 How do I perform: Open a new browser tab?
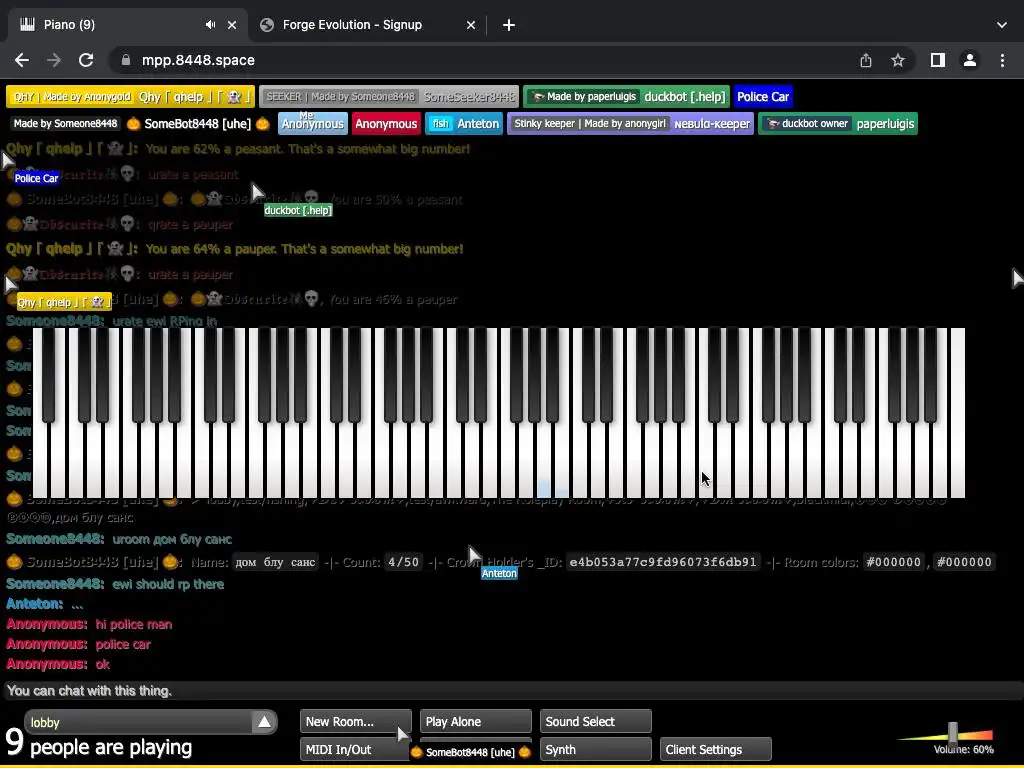(509, 25)
